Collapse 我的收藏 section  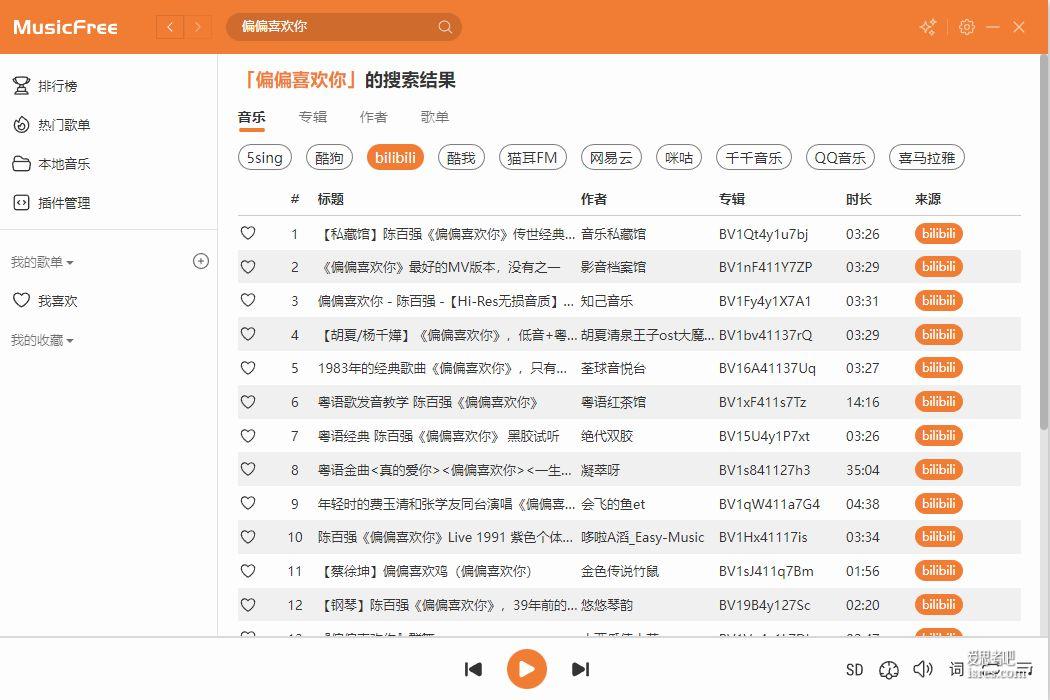[42, 340]
